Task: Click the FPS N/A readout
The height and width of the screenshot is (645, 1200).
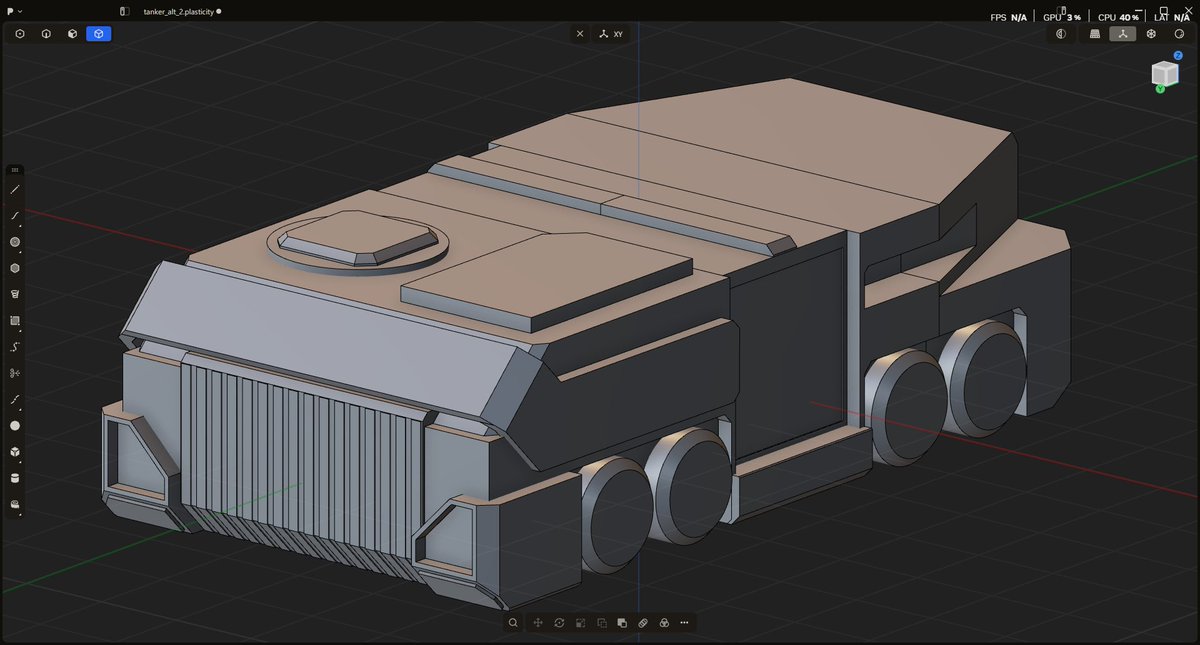Action: point(1008,17)
